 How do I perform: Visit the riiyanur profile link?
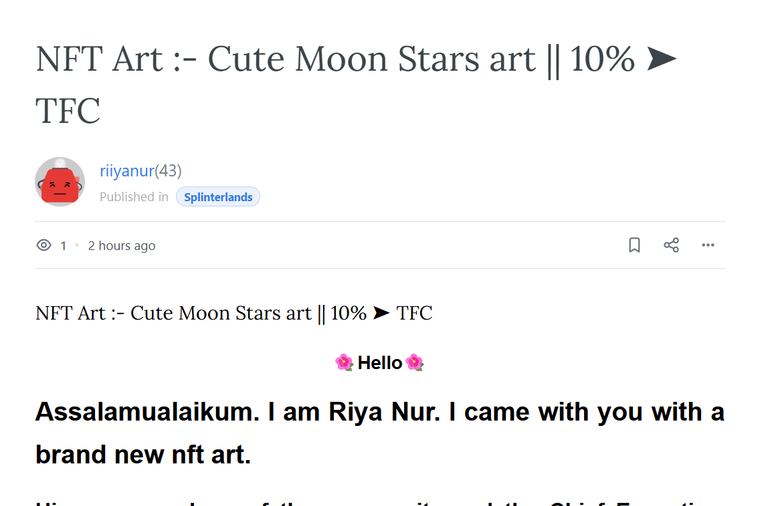click(x=127, y=171)
